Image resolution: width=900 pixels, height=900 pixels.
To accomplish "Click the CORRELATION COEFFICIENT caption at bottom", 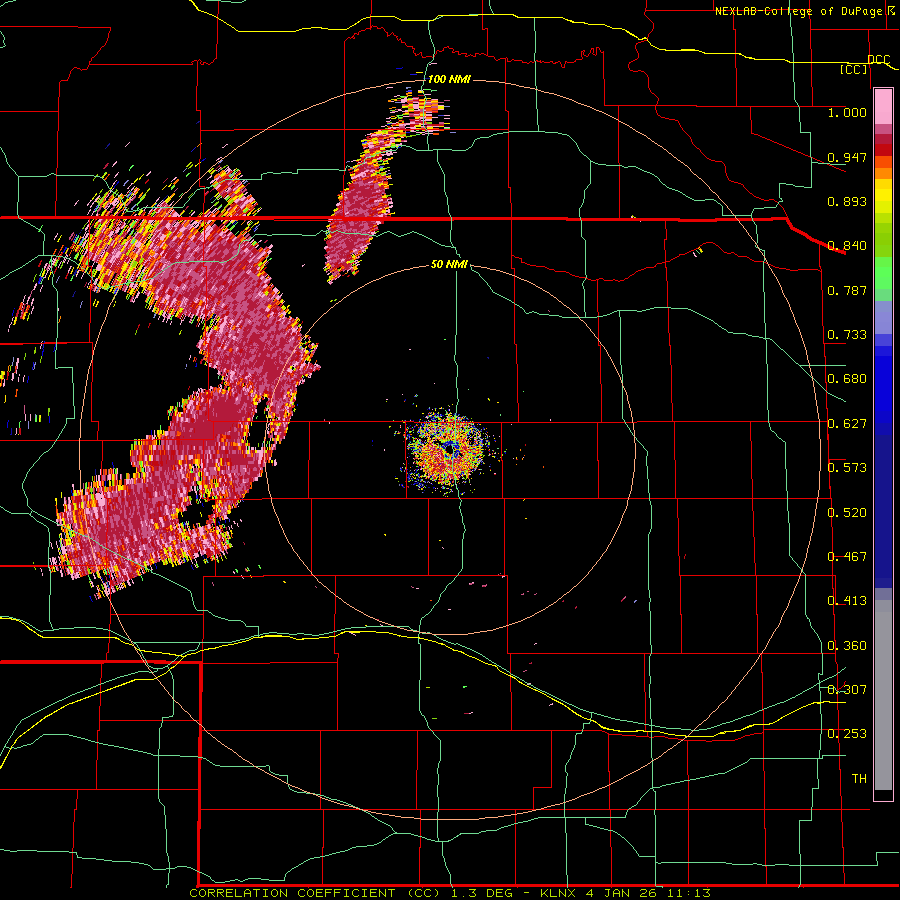I will tap(450, 893).
